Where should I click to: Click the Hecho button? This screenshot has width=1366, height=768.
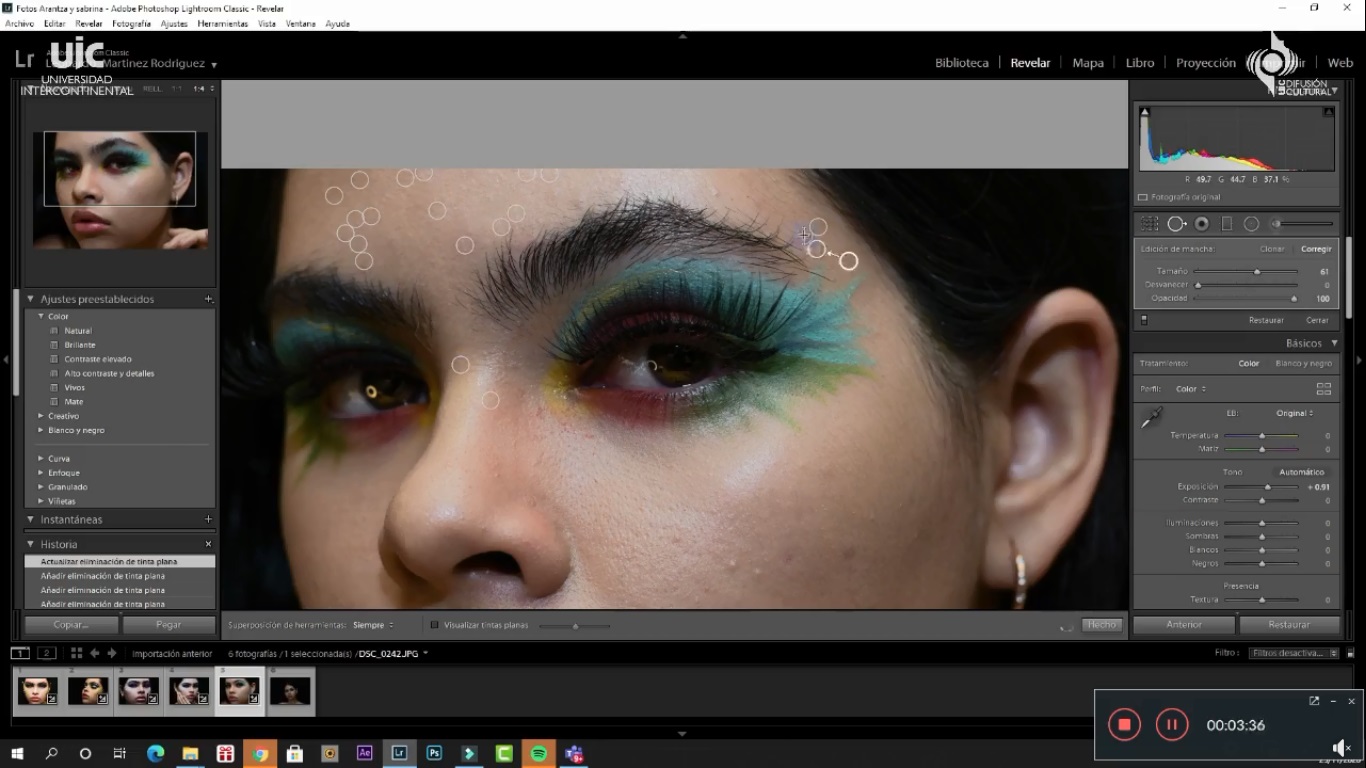[x=1102, y=624]
